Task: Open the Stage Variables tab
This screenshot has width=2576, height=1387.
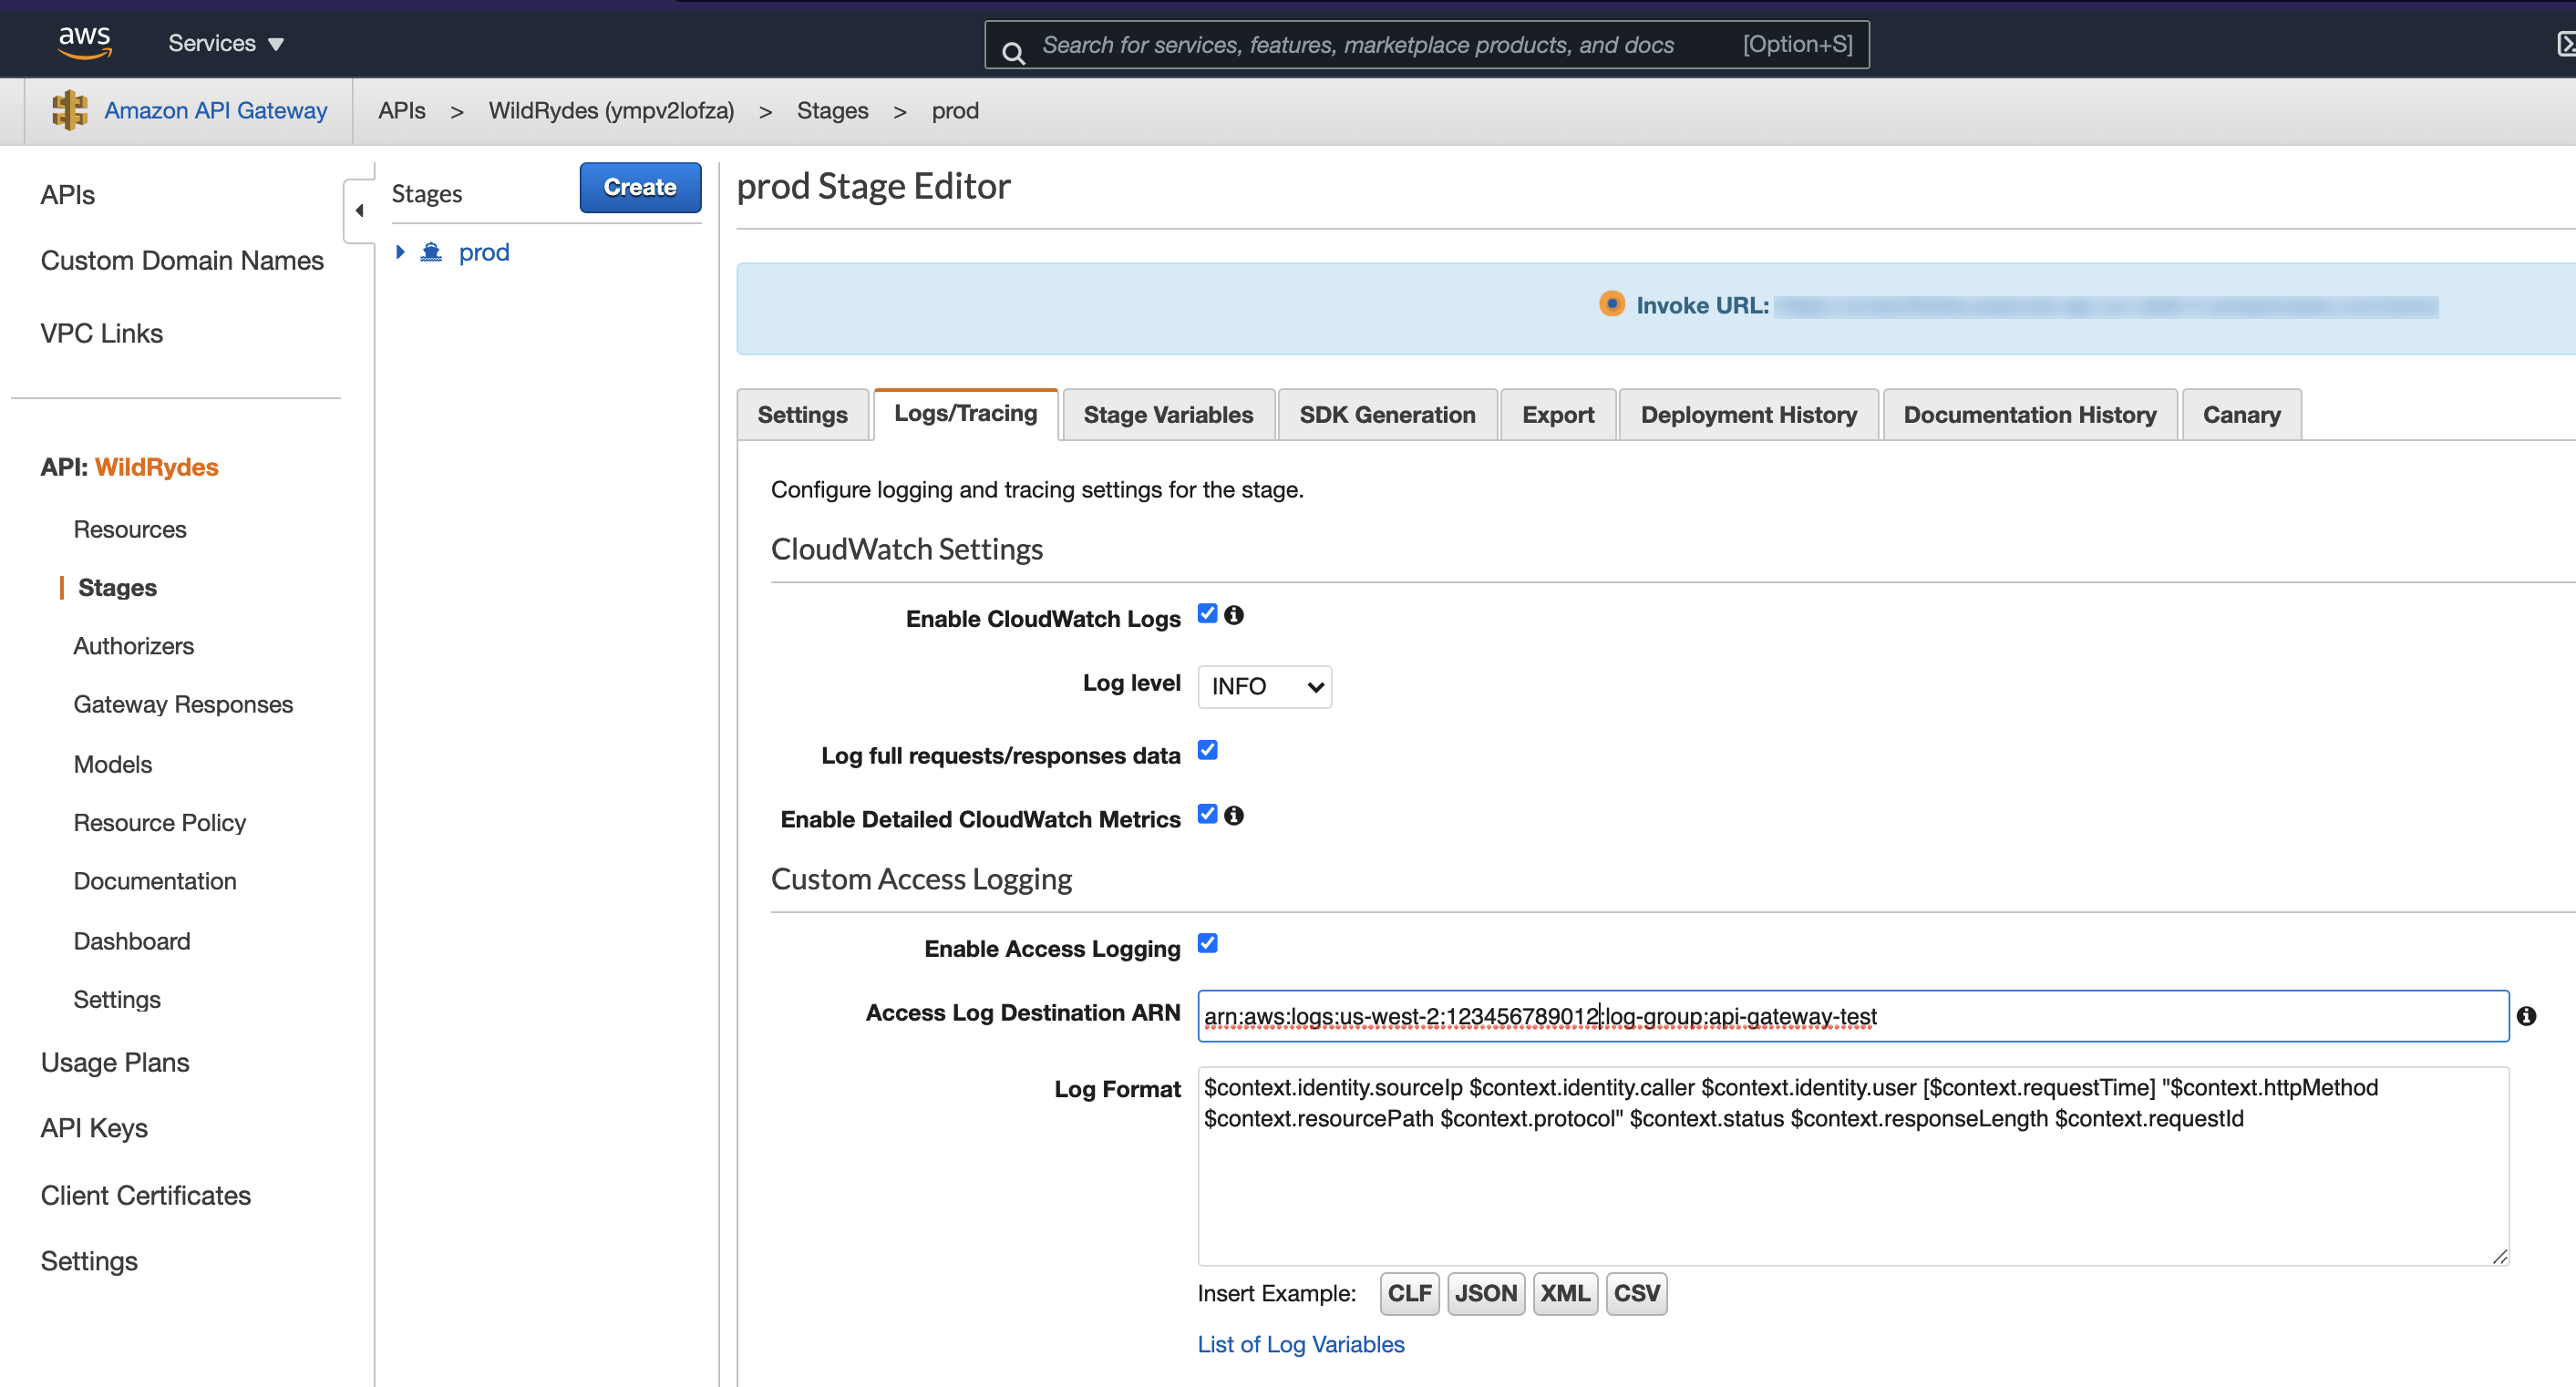Action: pos(1168,414)
